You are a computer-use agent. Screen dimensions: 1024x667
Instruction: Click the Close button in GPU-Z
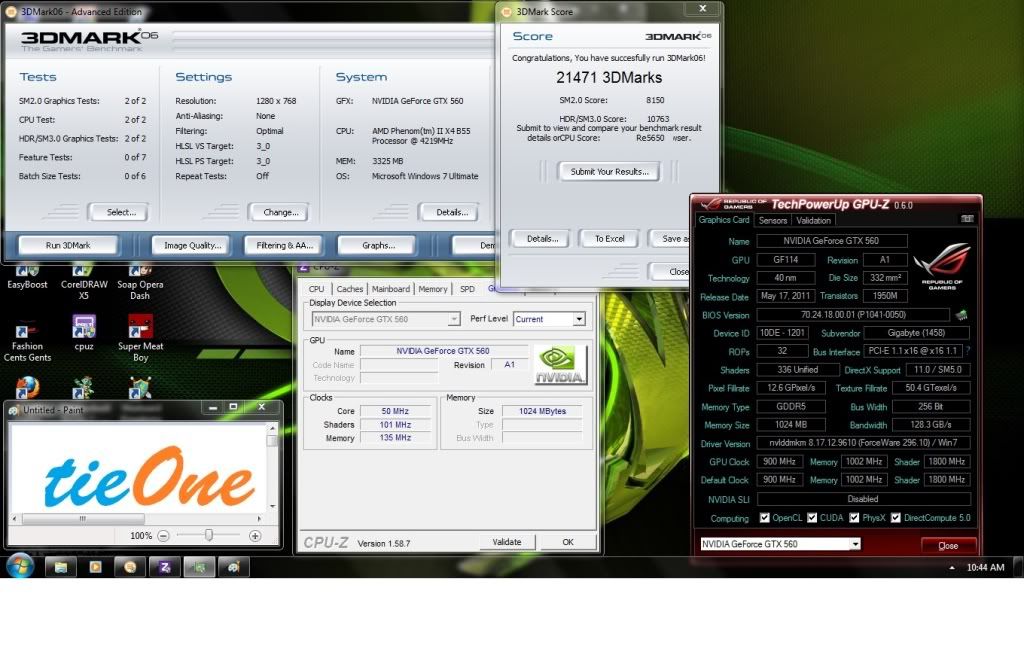[x=948, y=545]
